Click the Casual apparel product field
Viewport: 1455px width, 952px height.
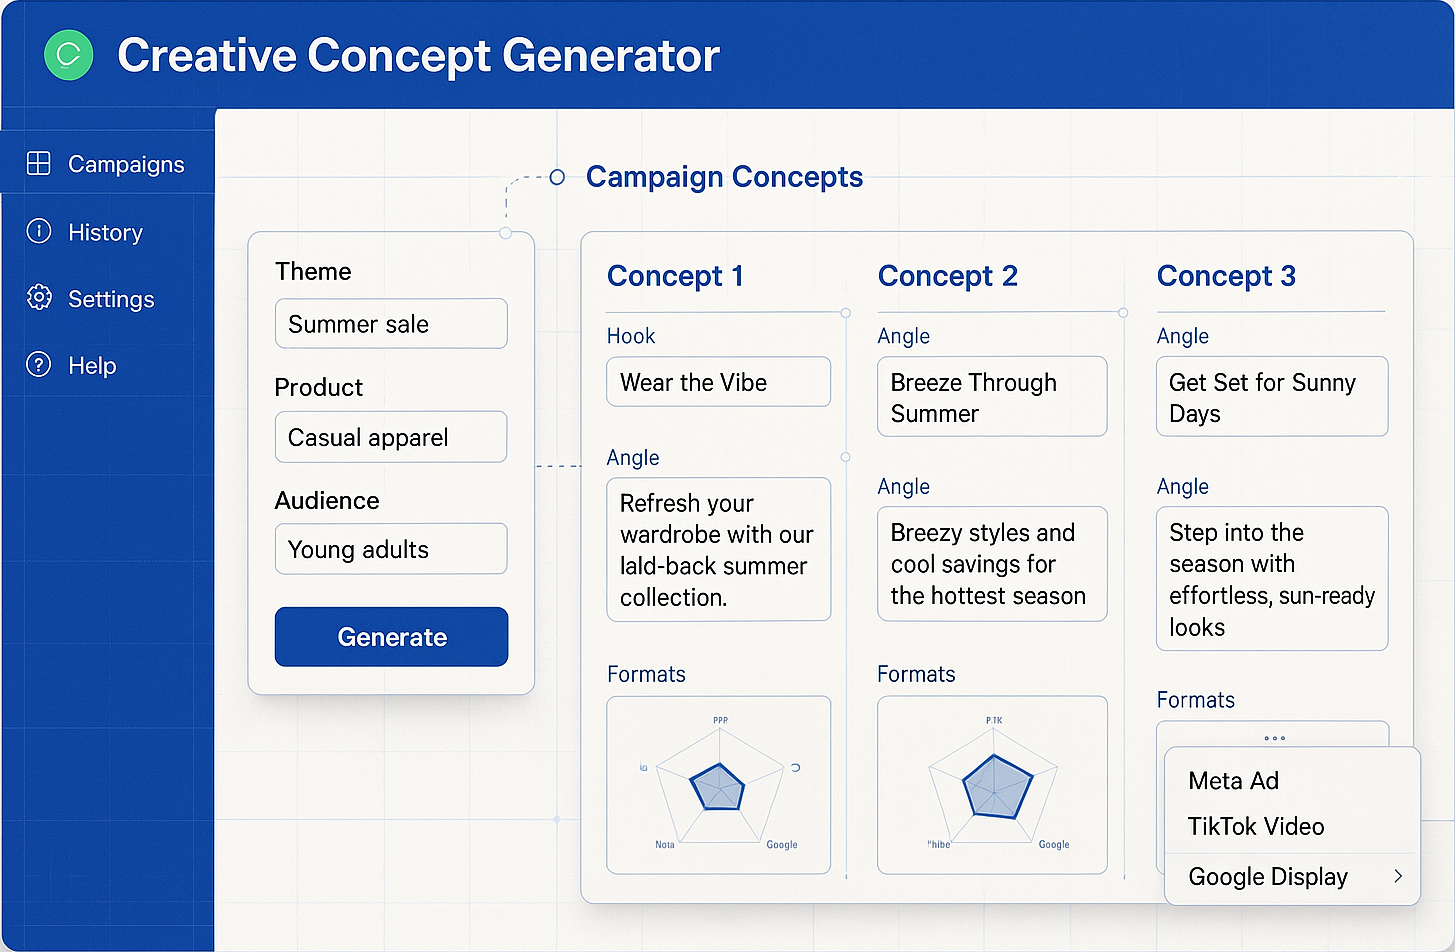pyautogui.click(x=390, y=437)
